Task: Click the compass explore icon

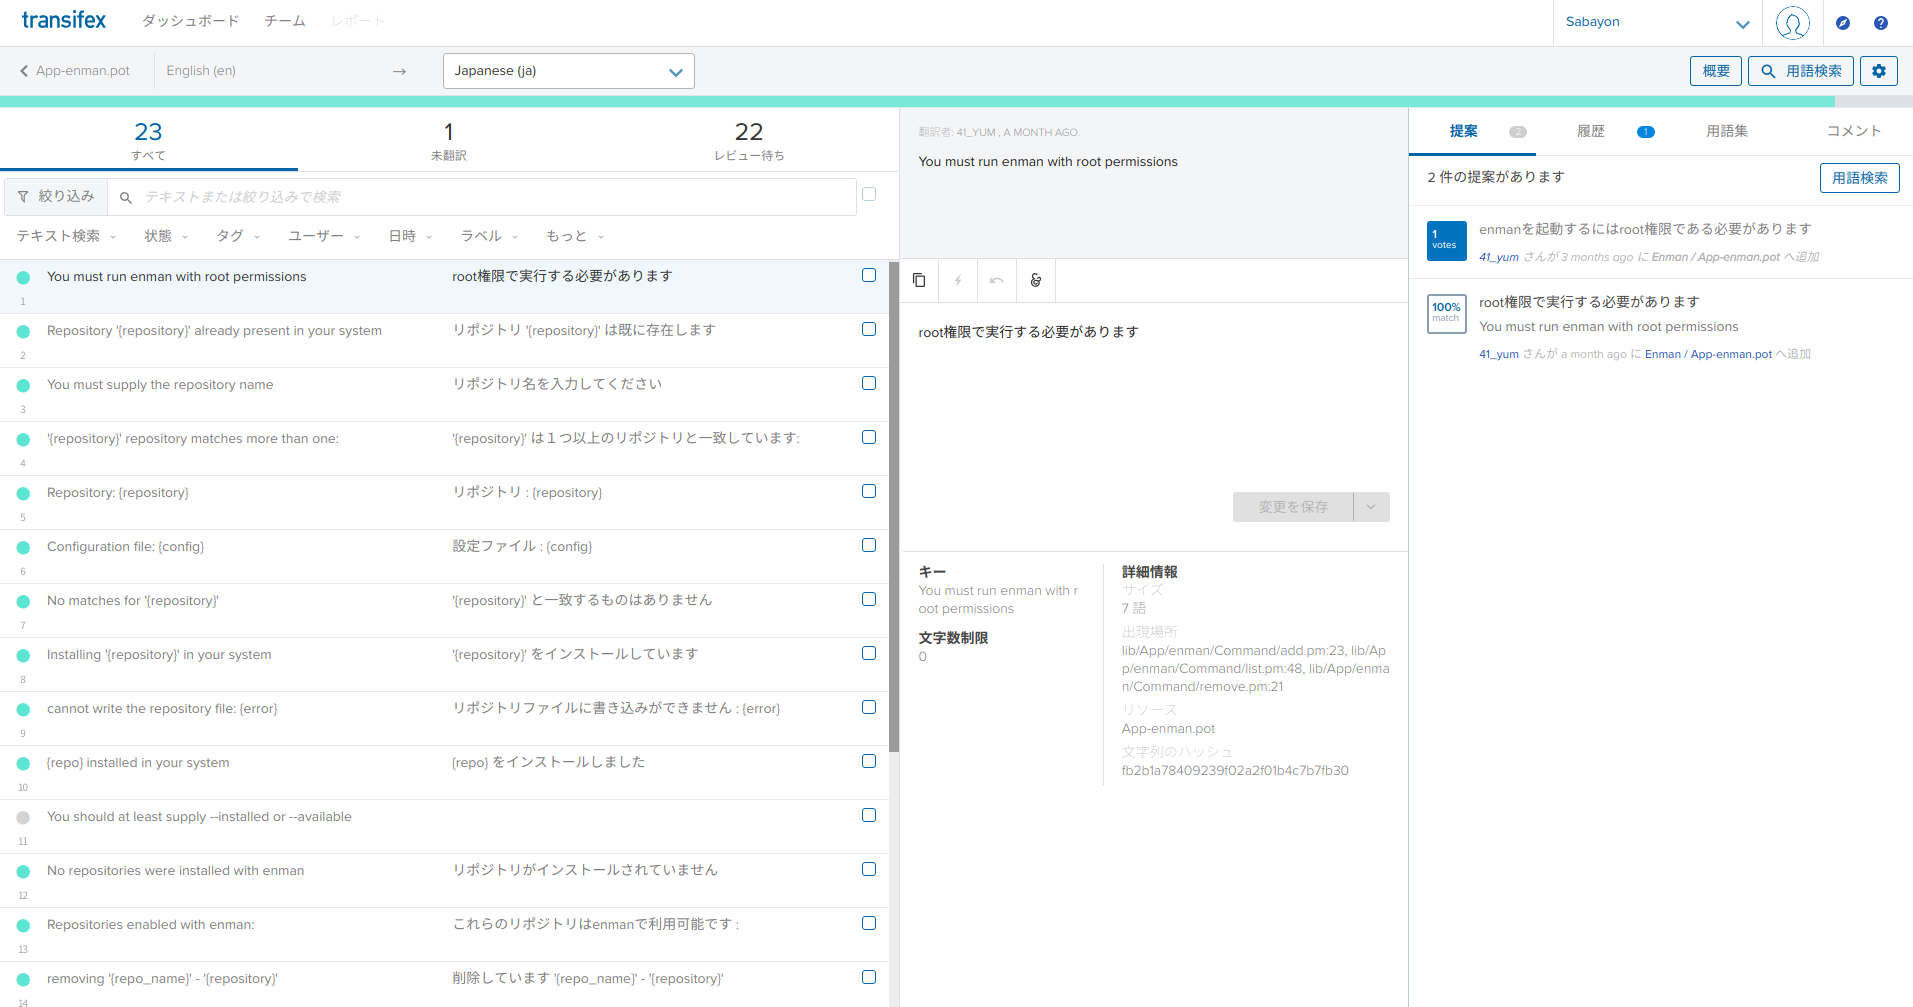Action: pos(1842,23)
